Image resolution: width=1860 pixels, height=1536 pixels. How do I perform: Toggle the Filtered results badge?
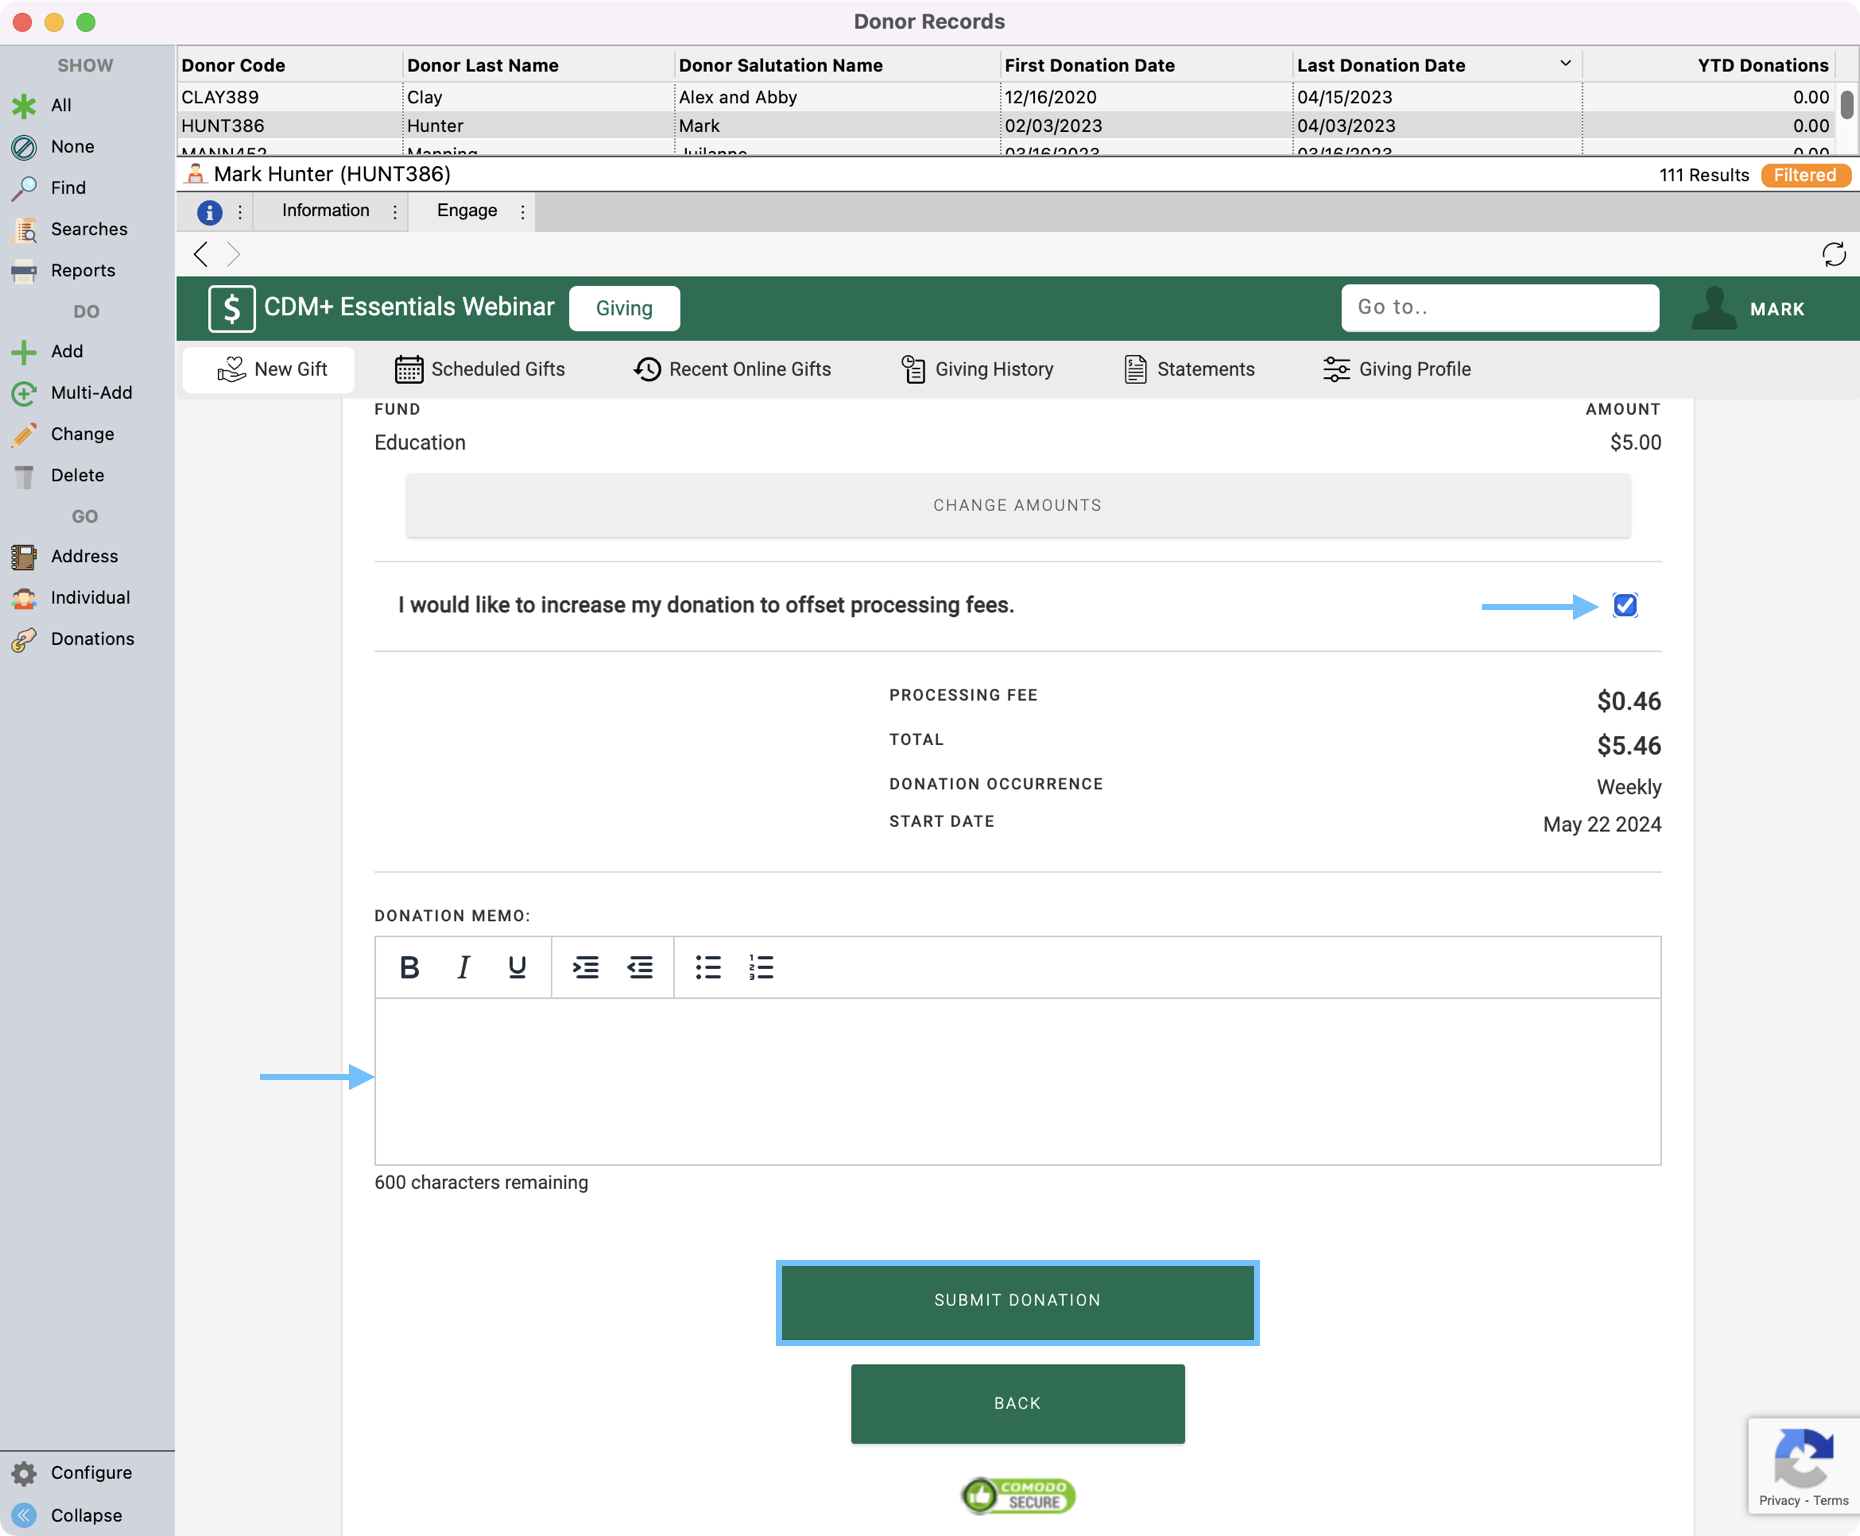(x=1804, y=175)
